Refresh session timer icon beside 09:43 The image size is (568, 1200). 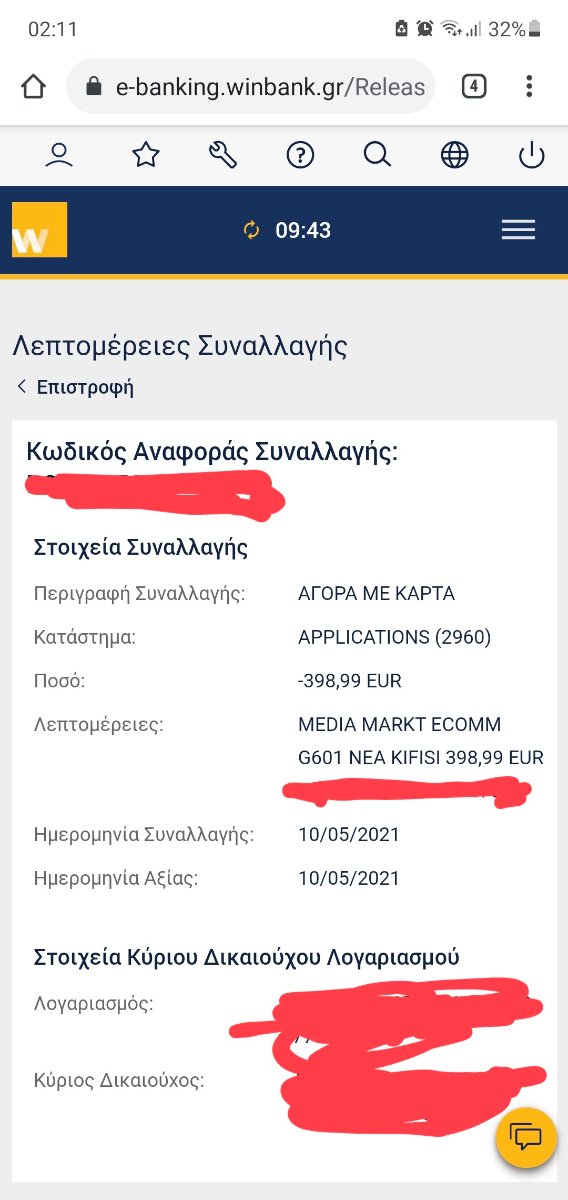click(x=251, y=231)
